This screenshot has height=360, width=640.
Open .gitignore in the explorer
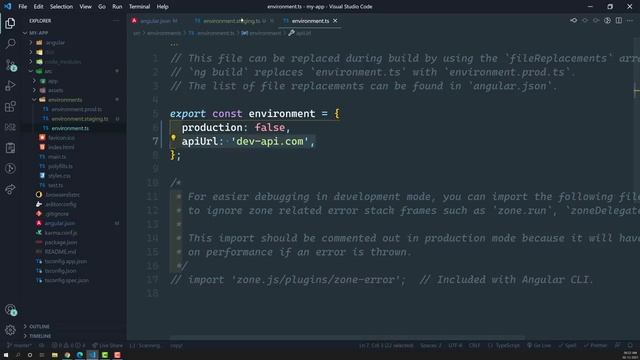(57, 214)
